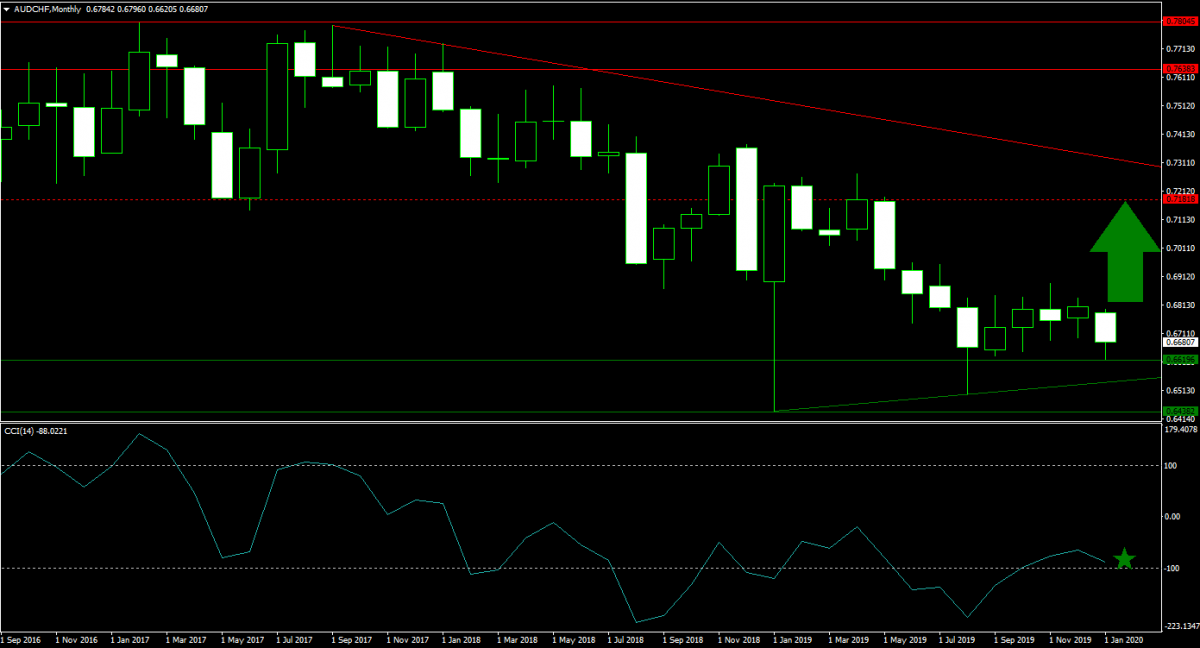Screen dimensions: 1200x648
Task: Click the red 0.71918 dashed level label
Action: 1179,199
